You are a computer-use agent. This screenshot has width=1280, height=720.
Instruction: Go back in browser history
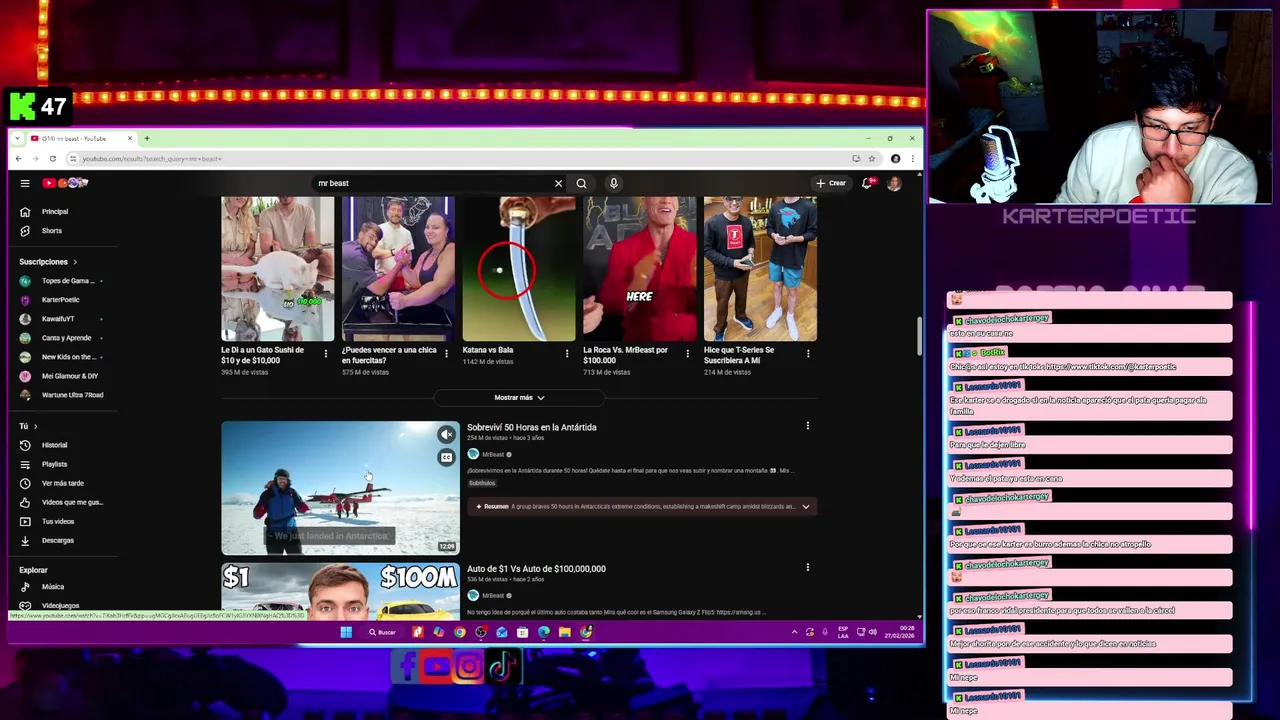[x=18, y=158]
